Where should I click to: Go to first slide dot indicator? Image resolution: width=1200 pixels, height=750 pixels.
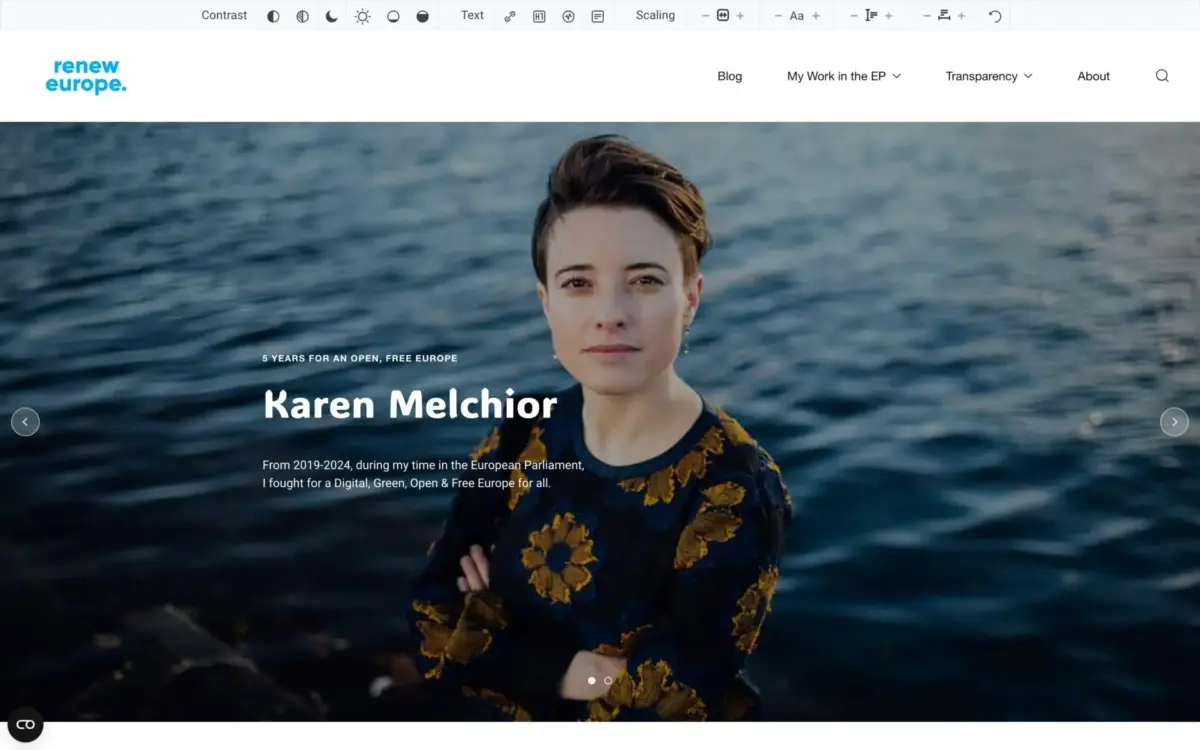point(591,680)
